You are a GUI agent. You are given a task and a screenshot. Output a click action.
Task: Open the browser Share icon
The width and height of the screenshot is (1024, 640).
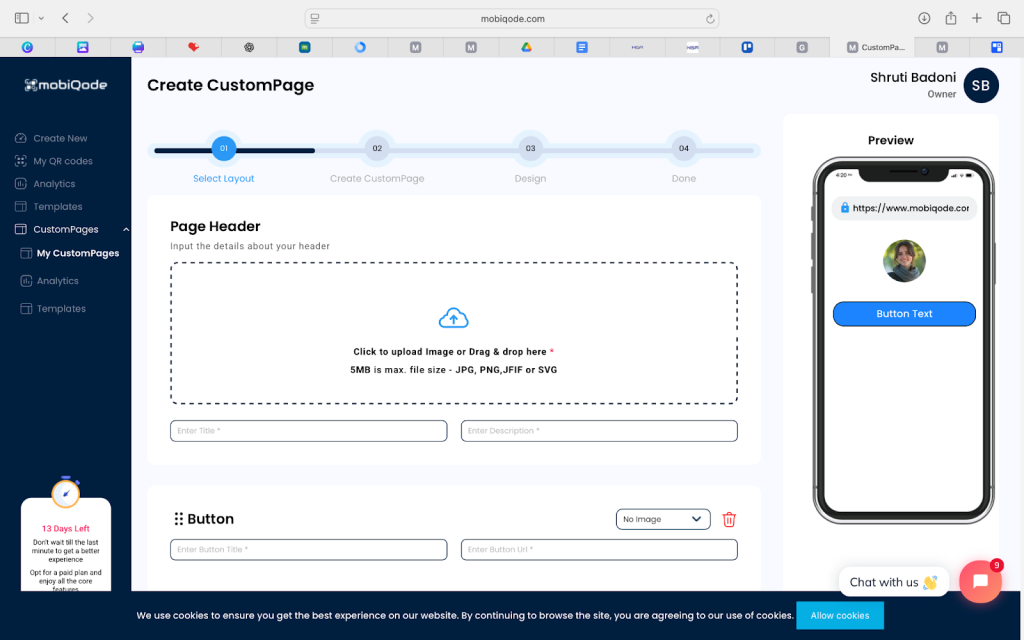[951, 18]
